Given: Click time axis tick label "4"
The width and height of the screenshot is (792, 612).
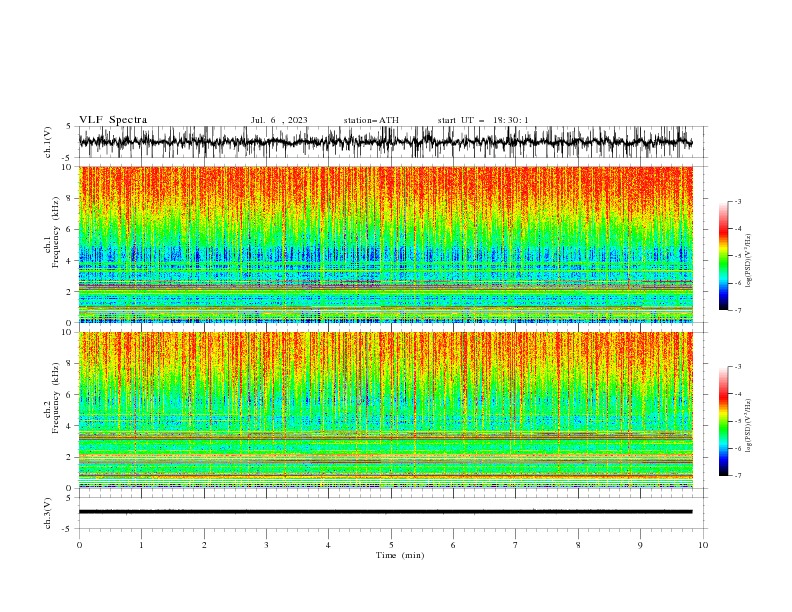Looking at the screenshot, I should coord(329,545).
